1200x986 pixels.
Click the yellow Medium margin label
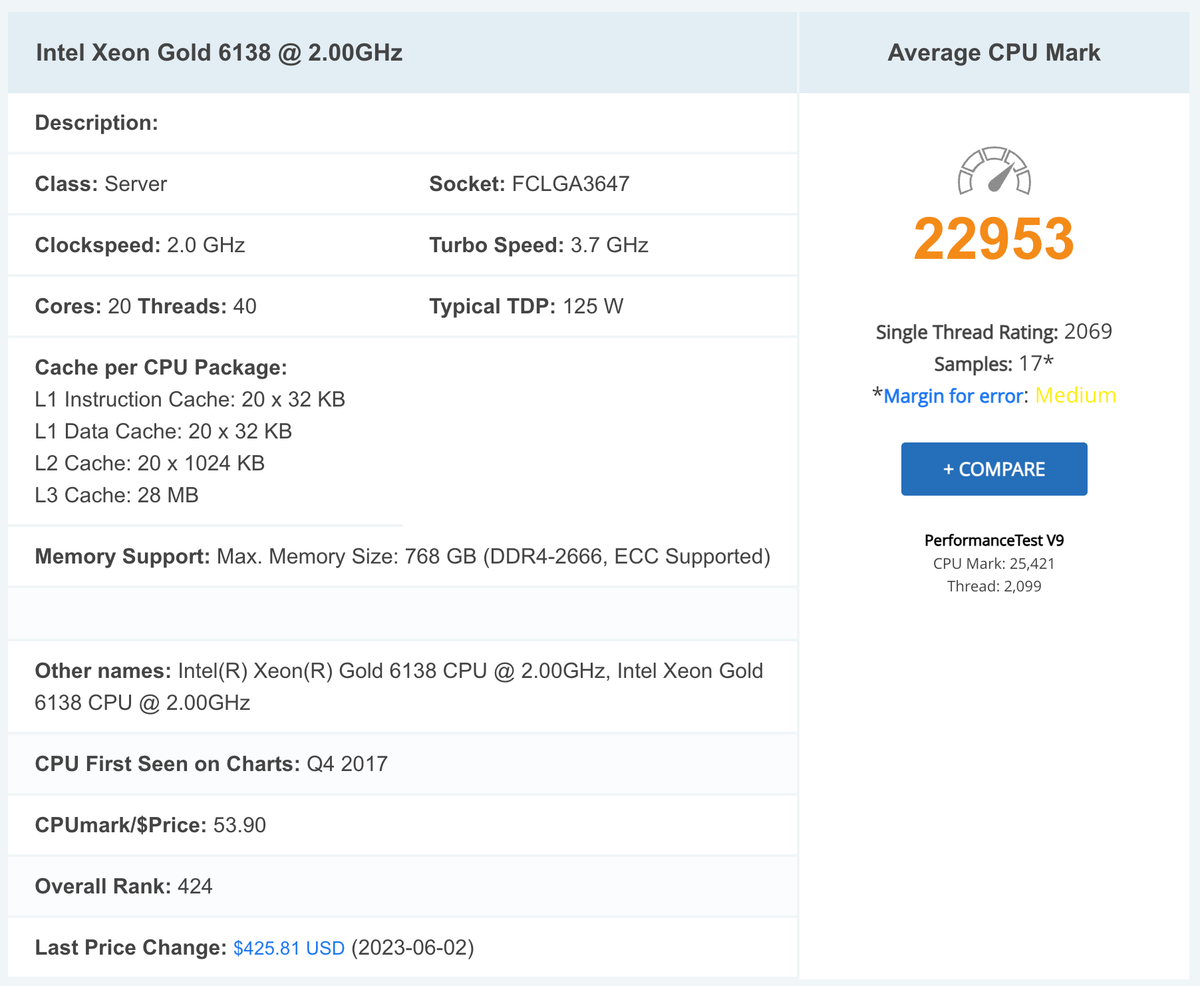pos(1075,396)
